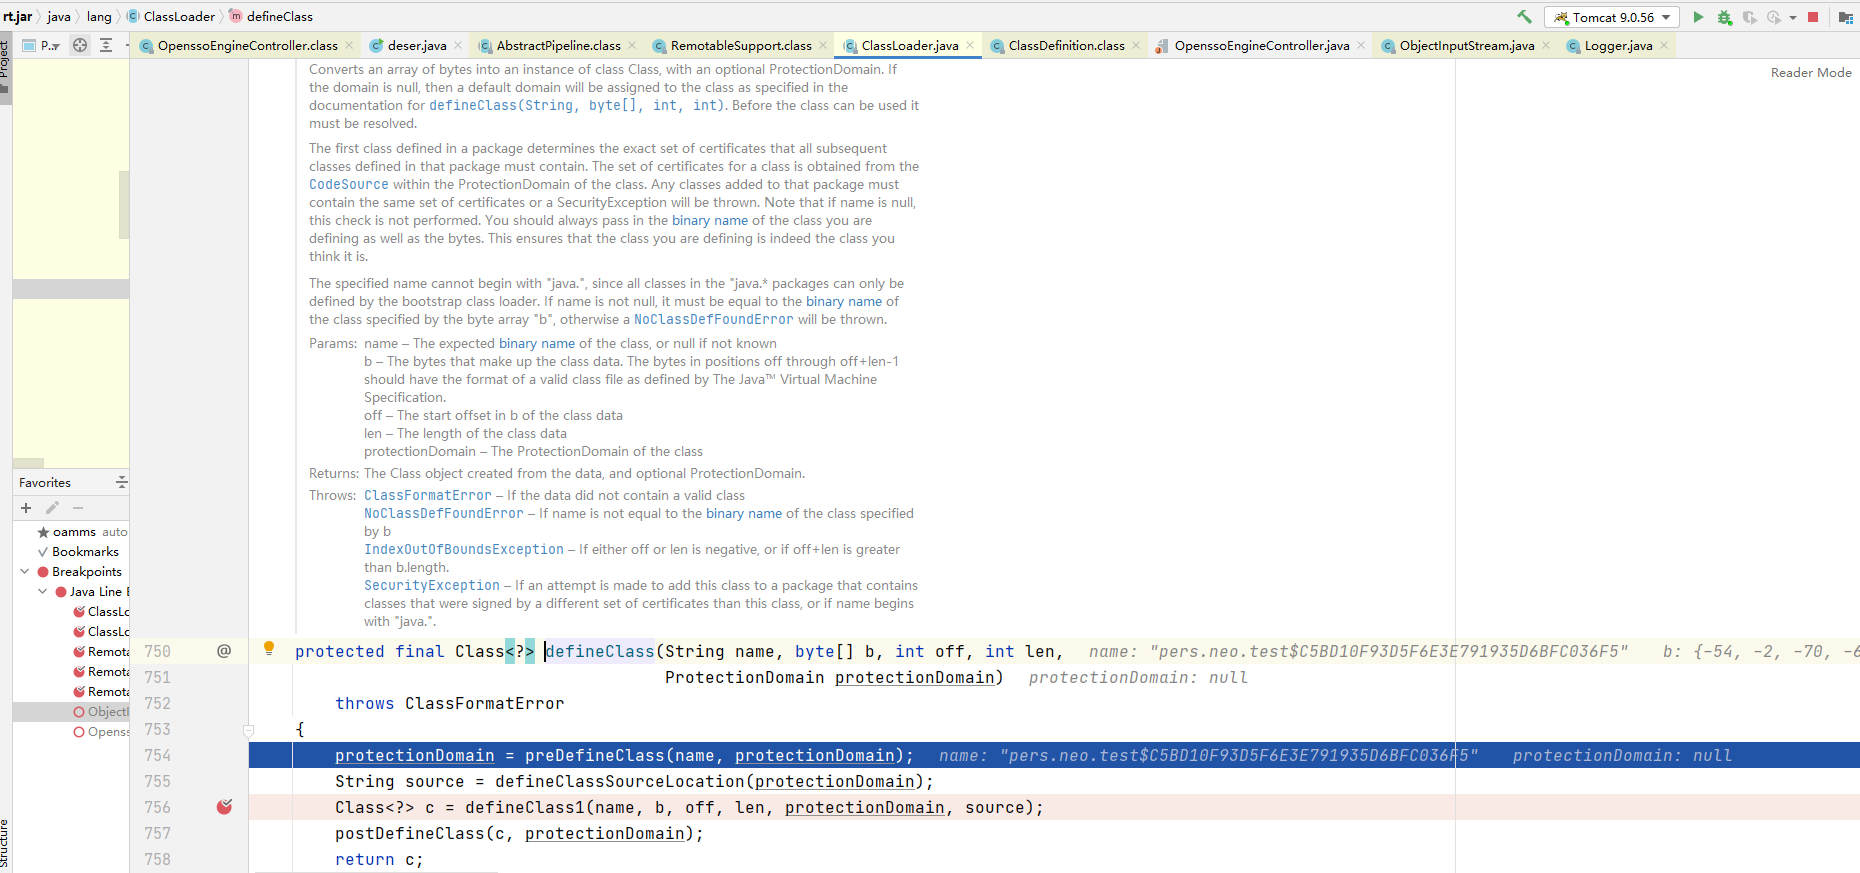Click the Run with Coverage icon

(1749, 17)
